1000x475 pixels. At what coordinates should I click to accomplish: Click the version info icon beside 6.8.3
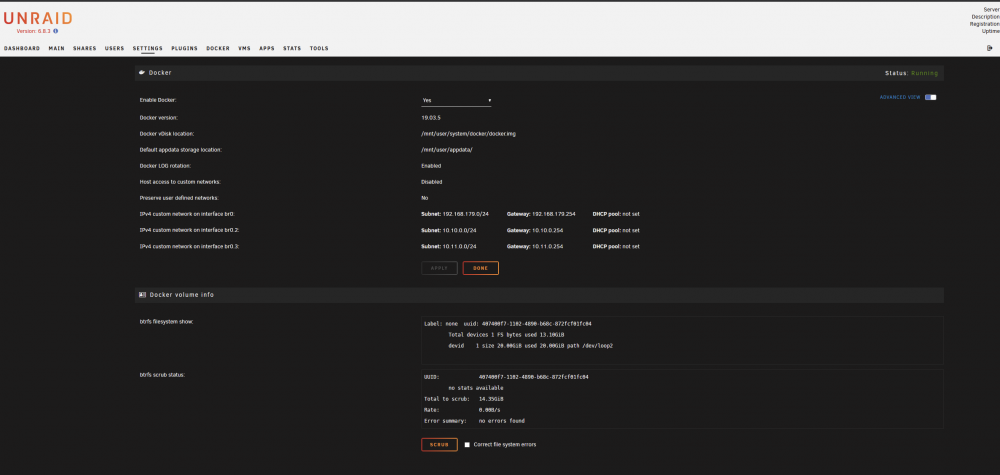55,31
